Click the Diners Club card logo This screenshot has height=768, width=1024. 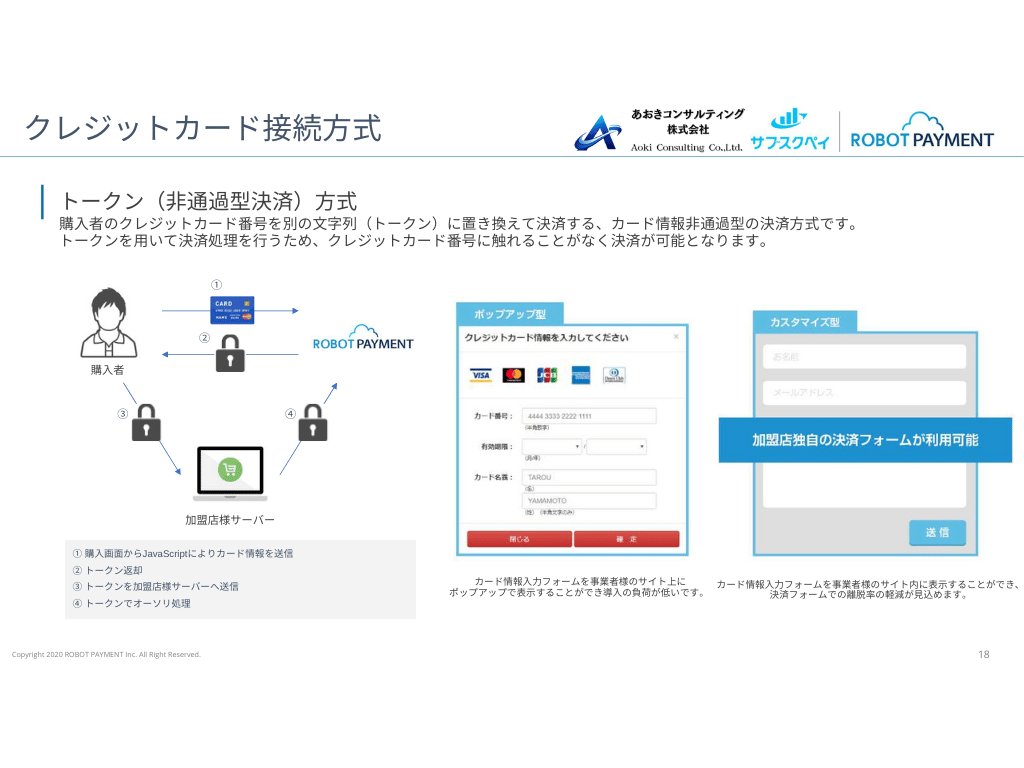tap(614, 375)
